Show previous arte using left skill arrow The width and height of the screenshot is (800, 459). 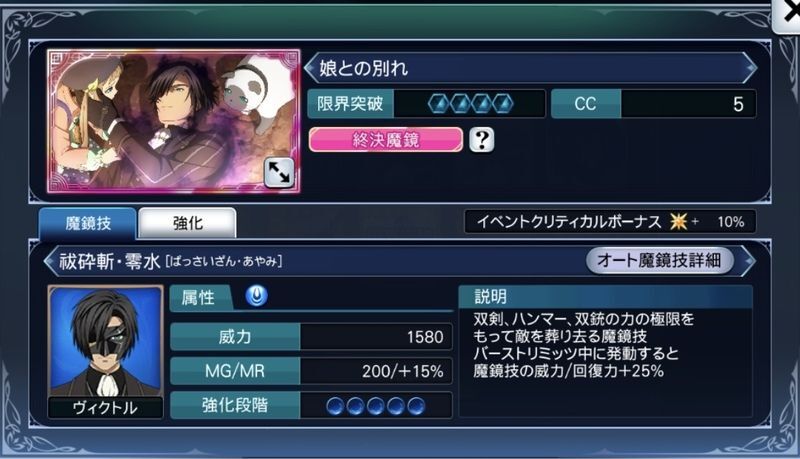pos(51,261)
